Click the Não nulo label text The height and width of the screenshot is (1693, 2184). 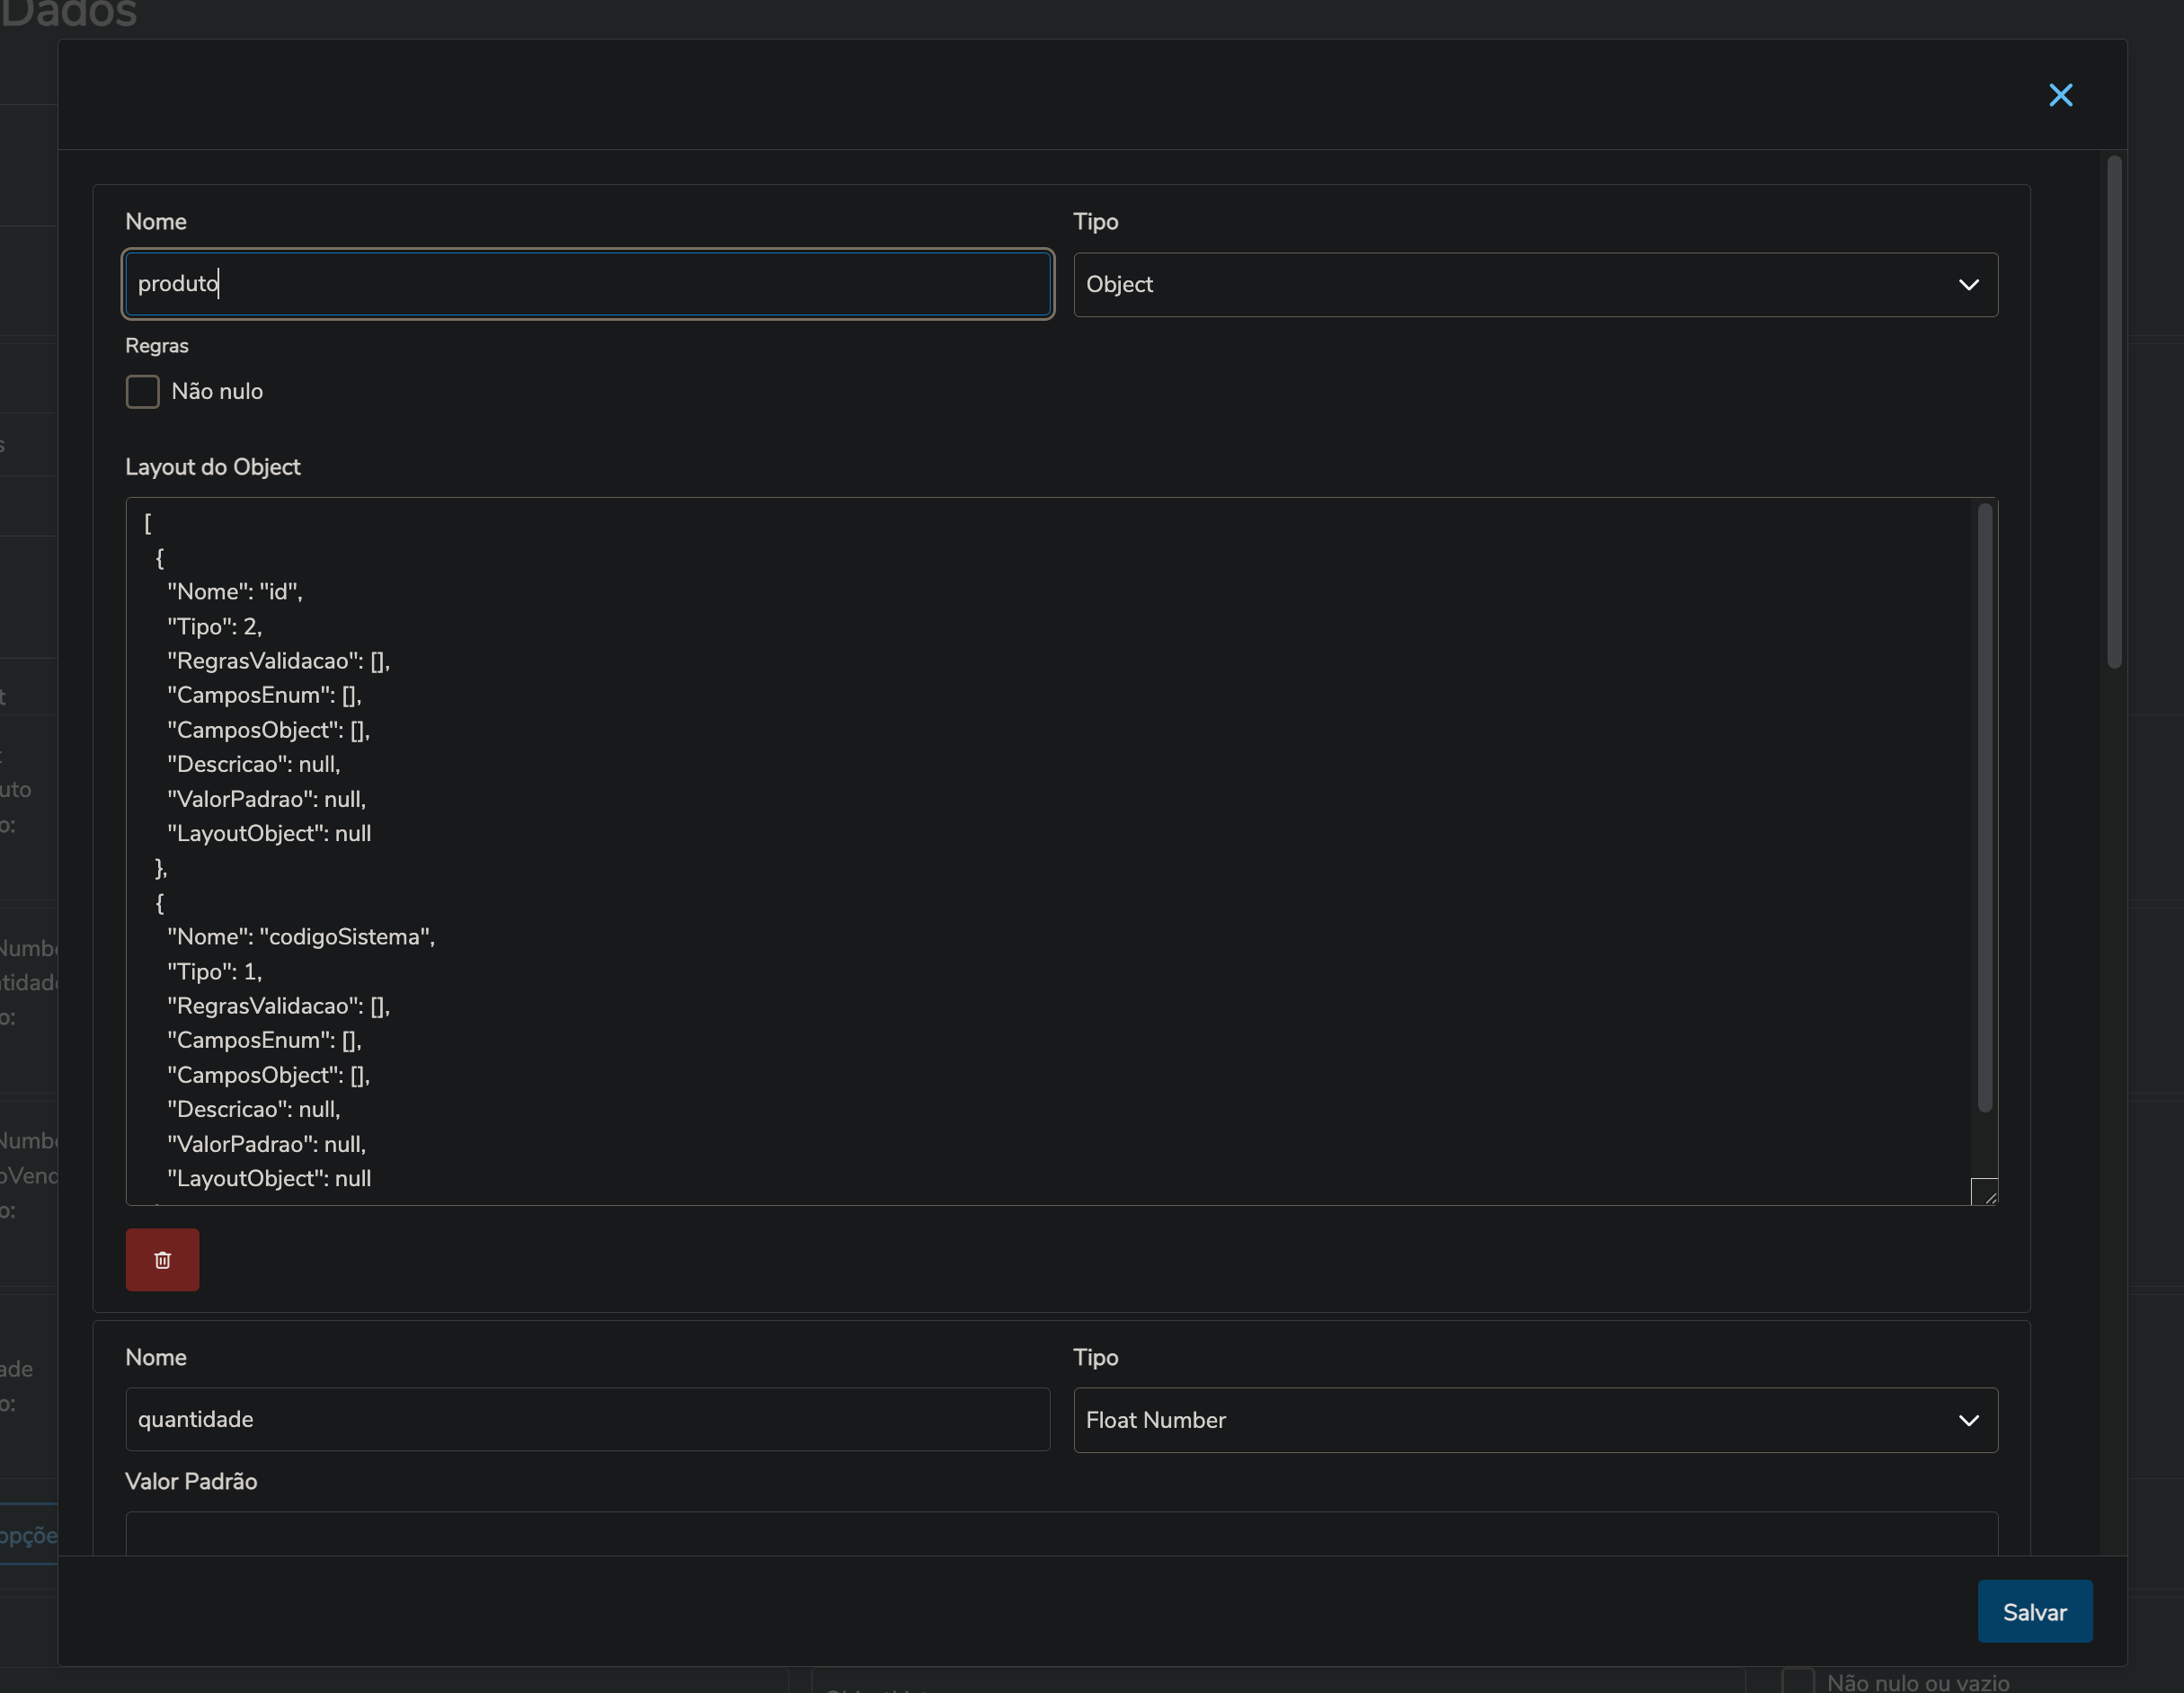pos(217,391)
